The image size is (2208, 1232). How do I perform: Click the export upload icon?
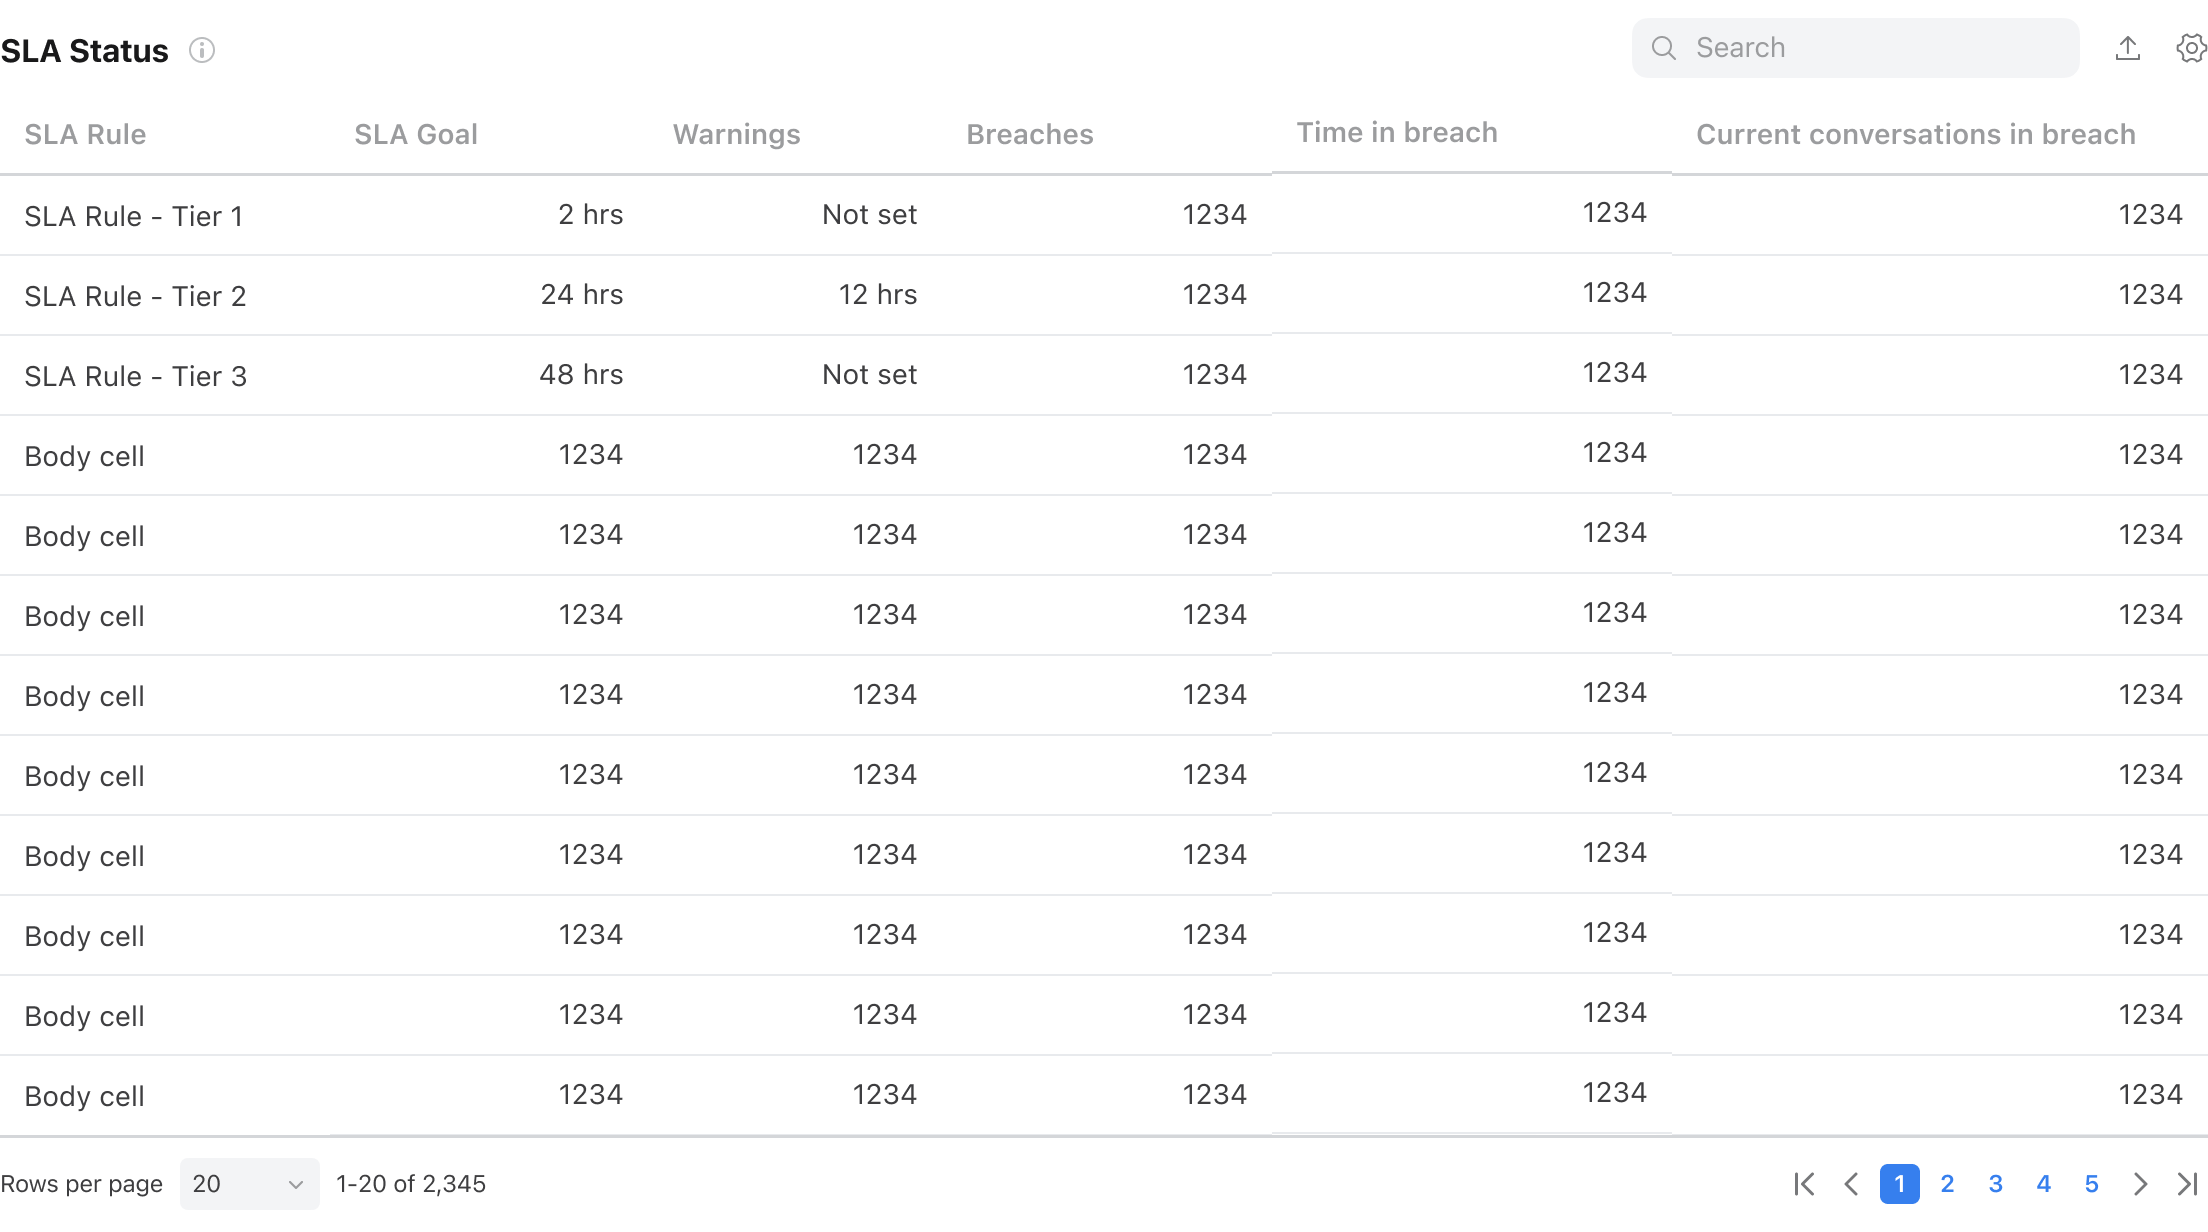(2128, 48)
